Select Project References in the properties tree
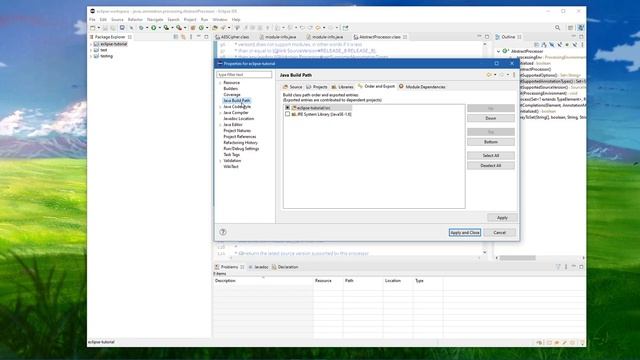Image resolution: width=640 pixels, height=360 pixels. (x=240, y=137)
